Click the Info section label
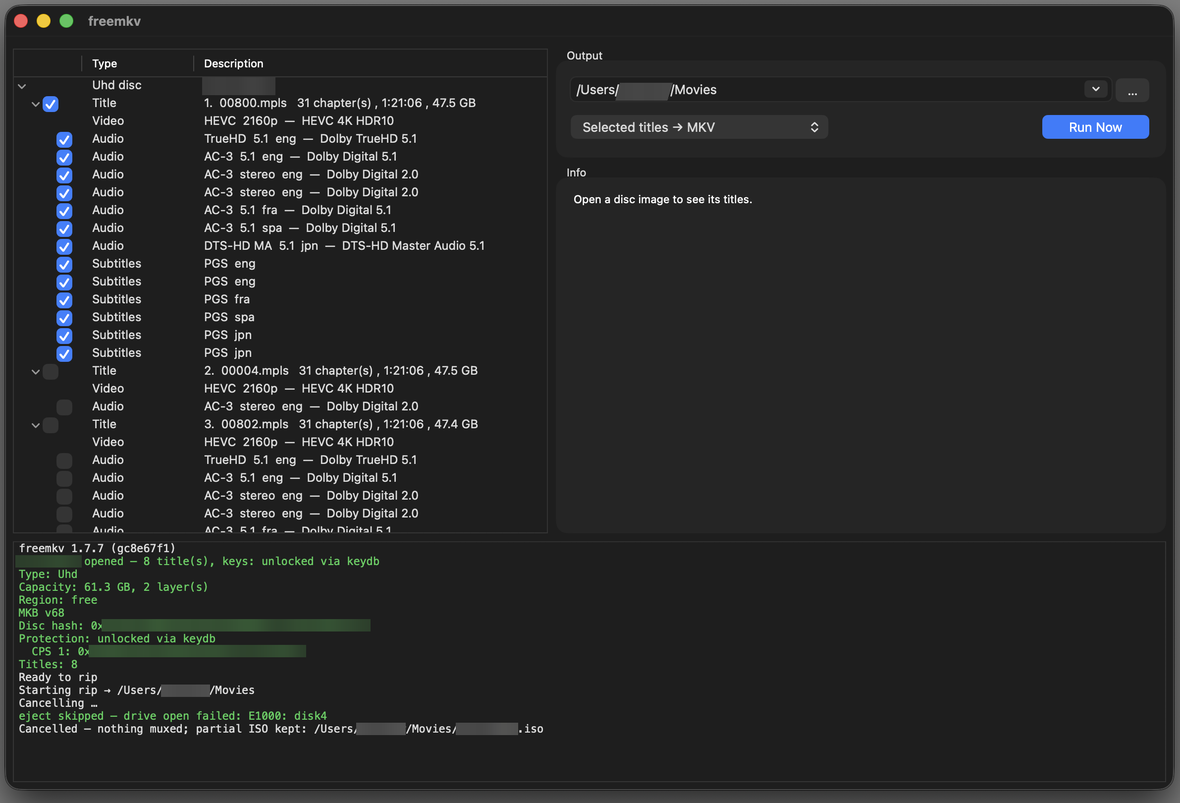 click(576, 173)
